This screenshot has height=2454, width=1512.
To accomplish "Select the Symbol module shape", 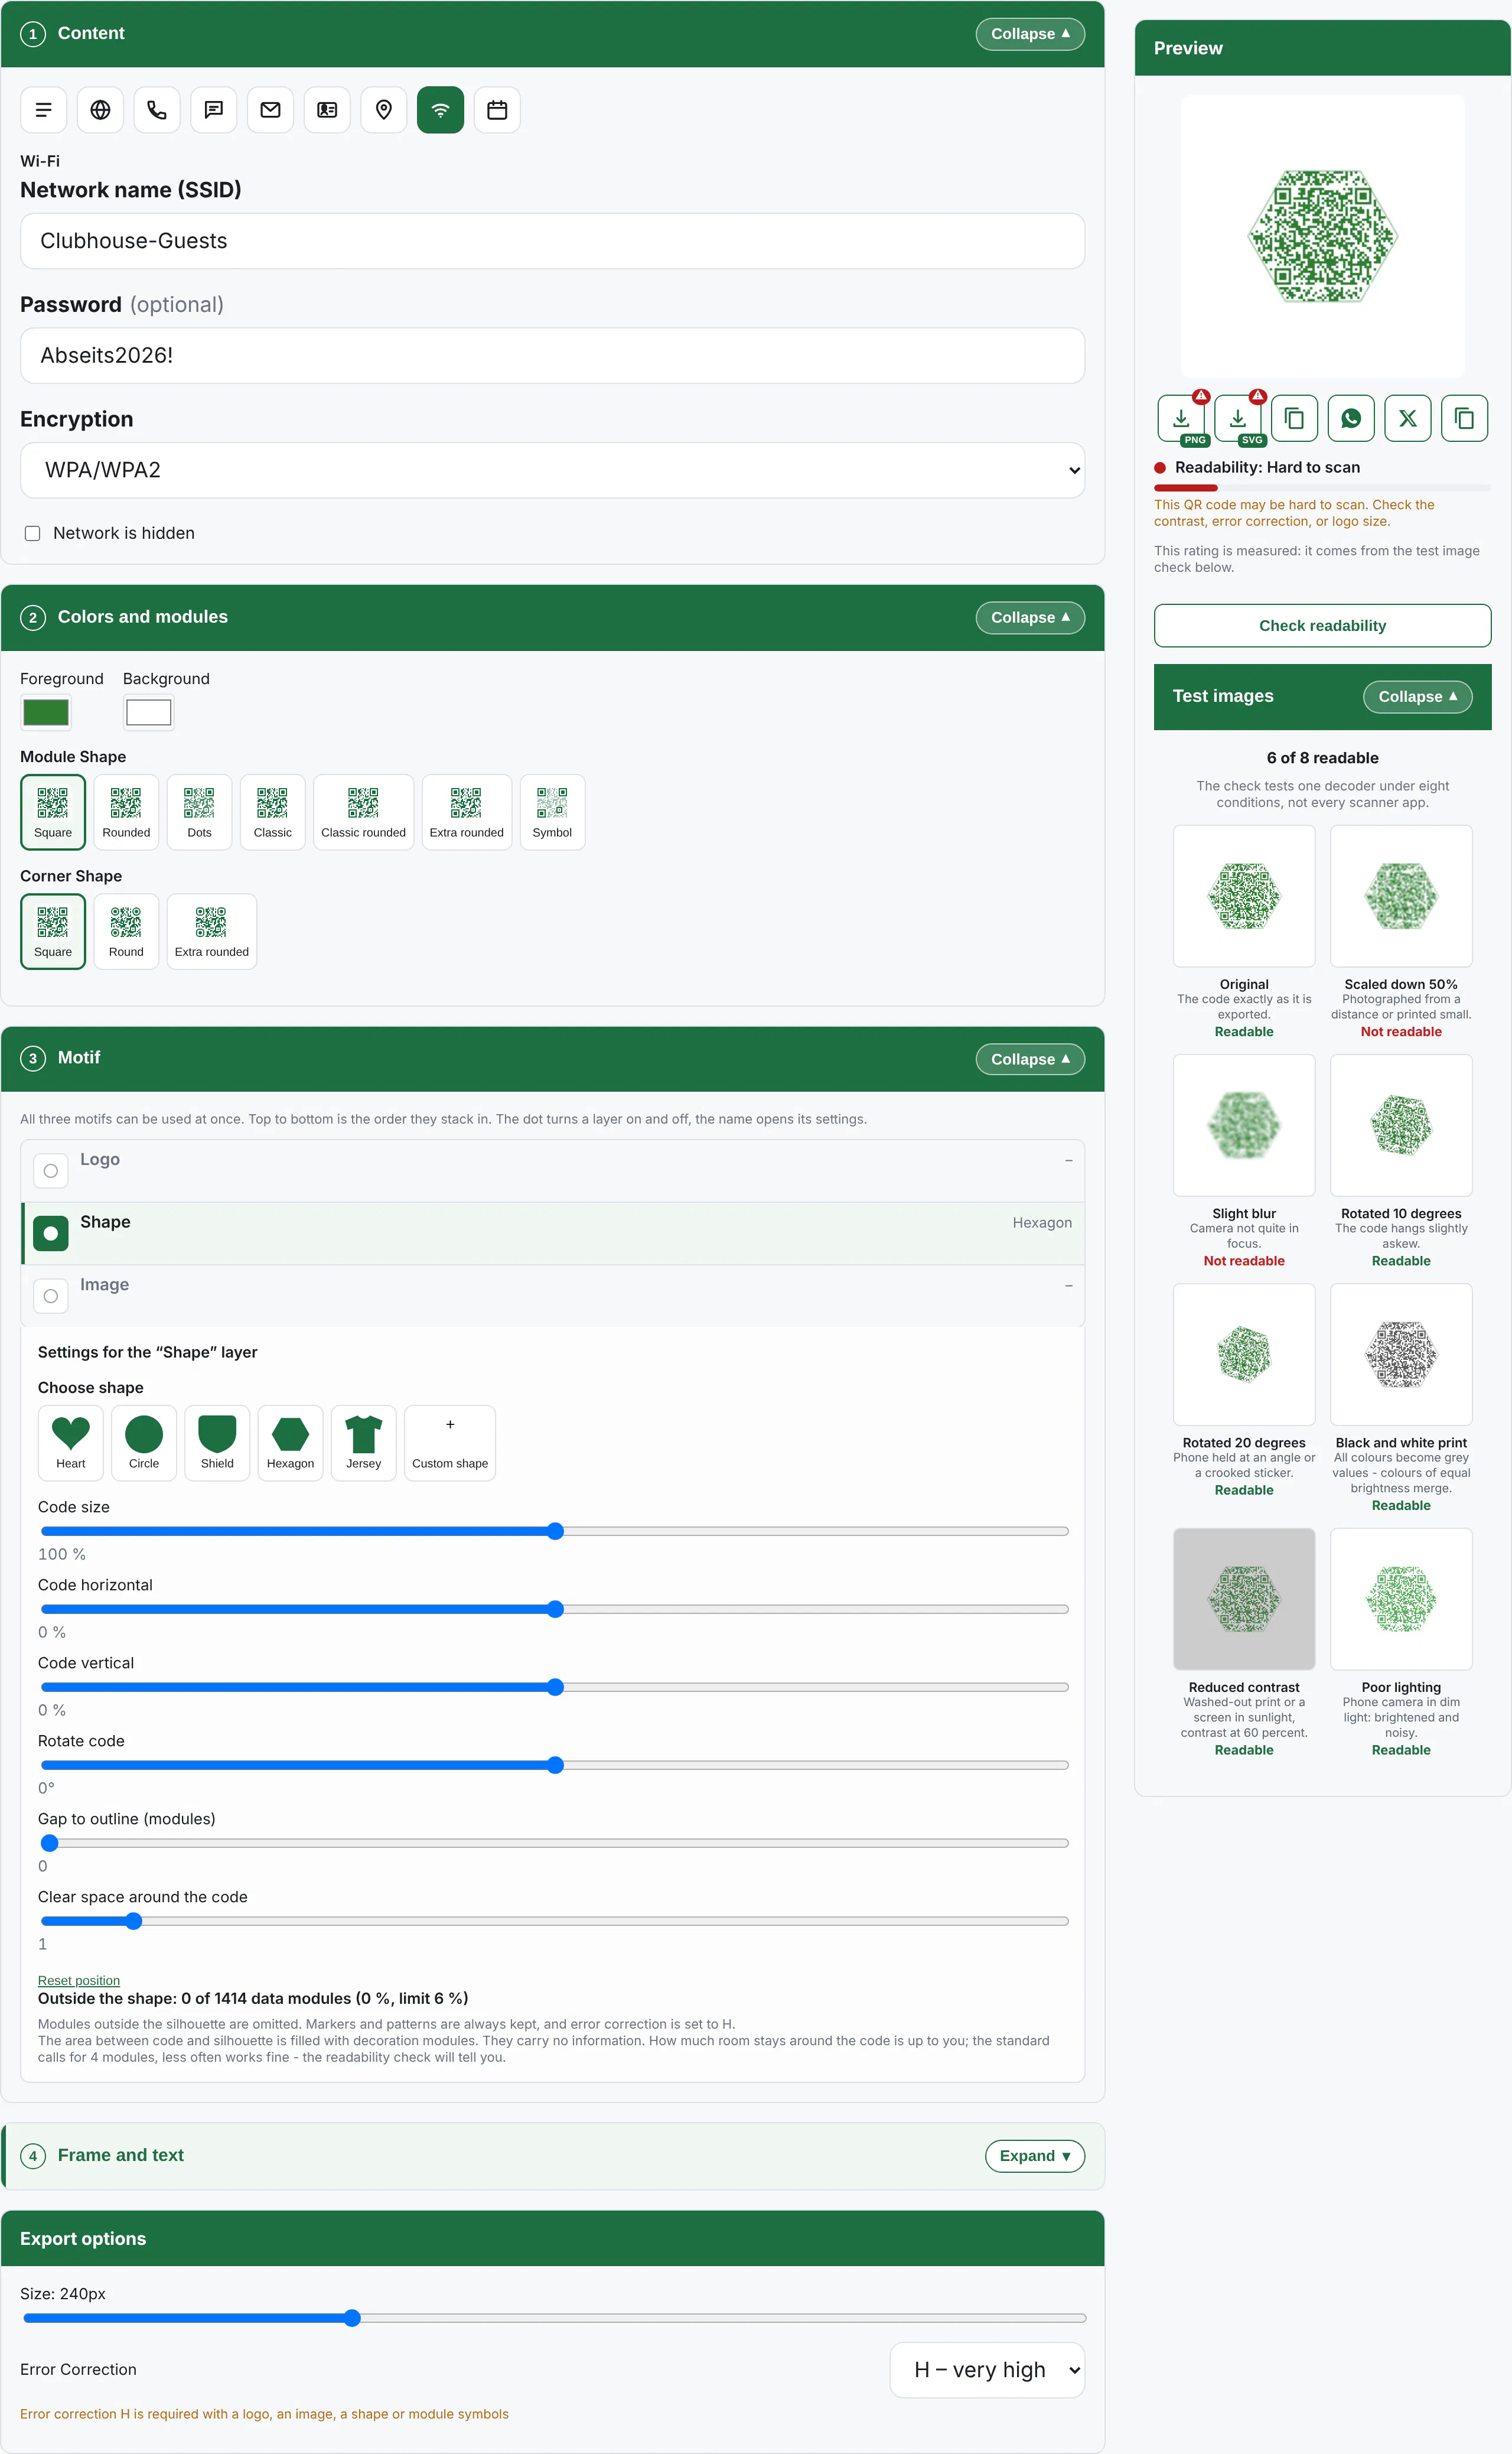I will (x=552, y=812).
